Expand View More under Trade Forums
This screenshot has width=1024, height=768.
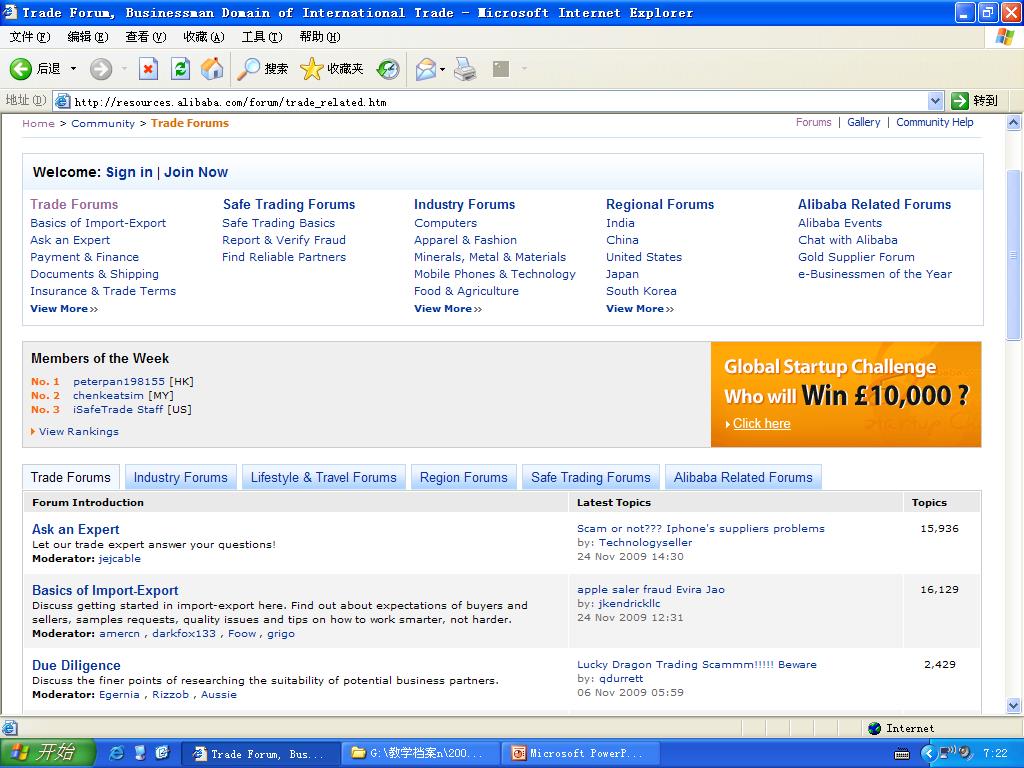tap(64, 309)
